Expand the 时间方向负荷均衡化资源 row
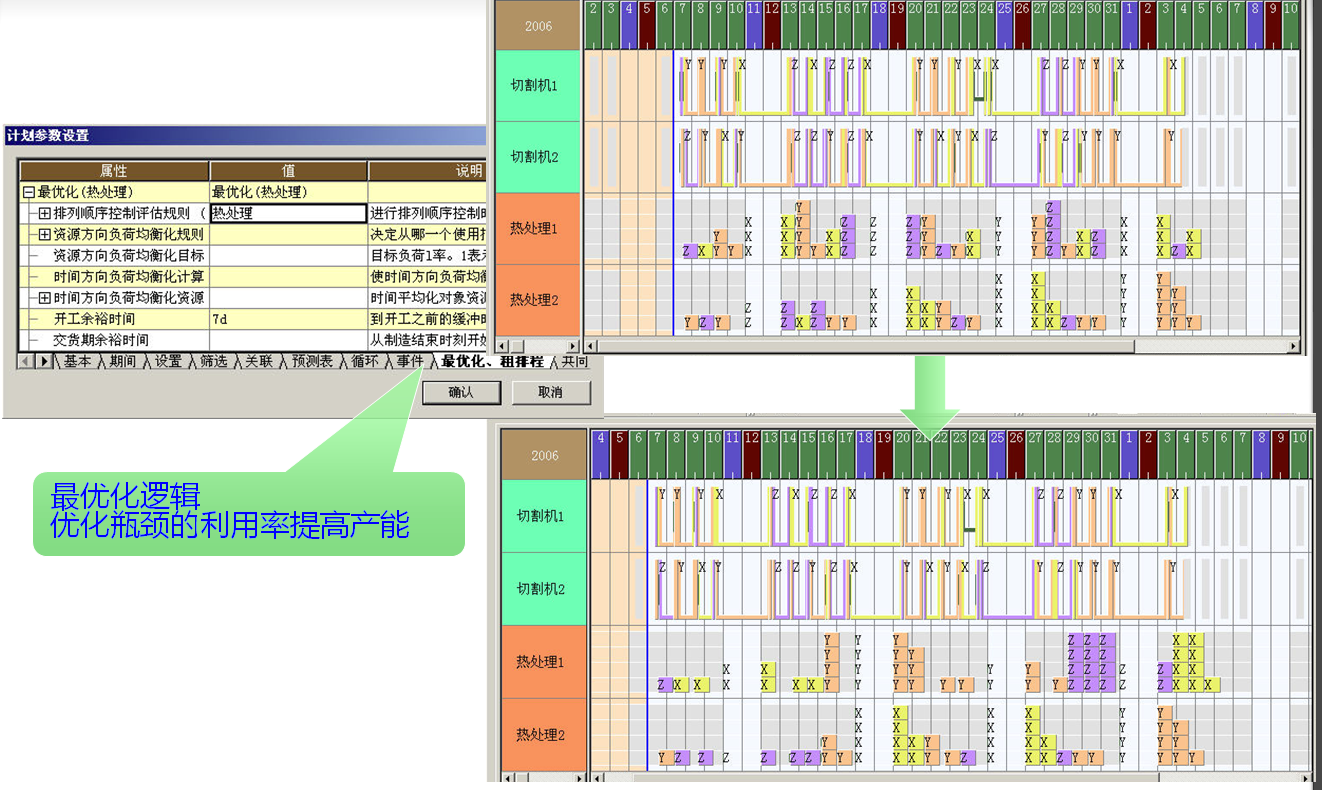Viewport: 1322px width, 790px height. click(44, 298)
